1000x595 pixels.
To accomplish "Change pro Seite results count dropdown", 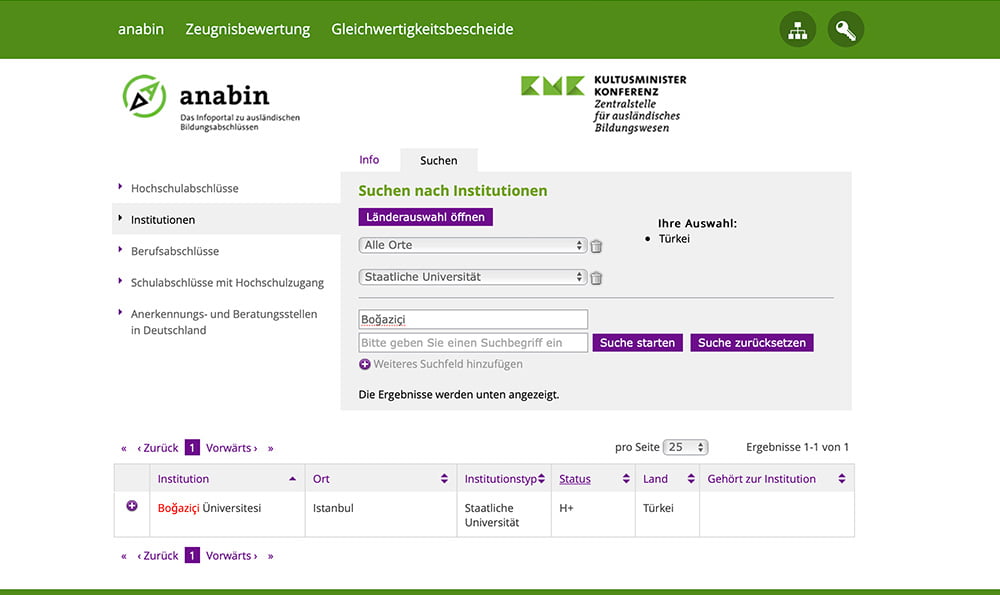I will coord(685,448).
